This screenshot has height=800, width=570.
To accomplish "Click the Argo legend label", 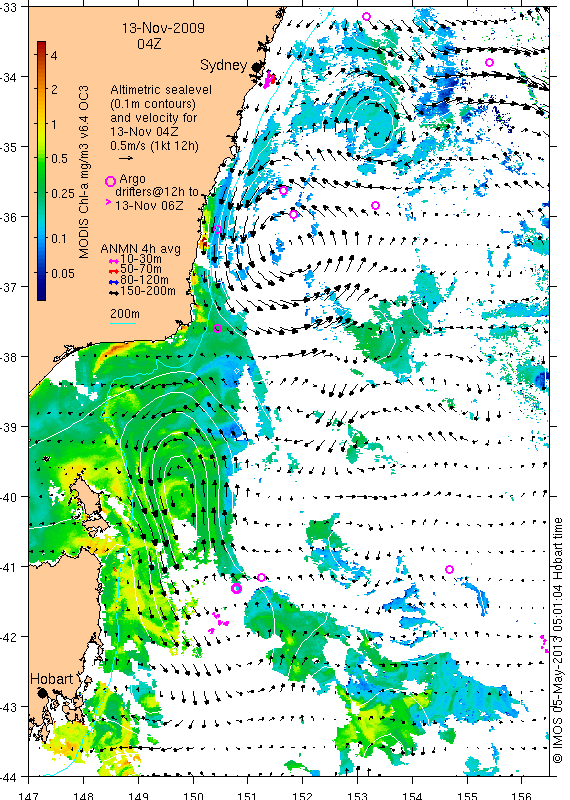I will tap(132, 179).
